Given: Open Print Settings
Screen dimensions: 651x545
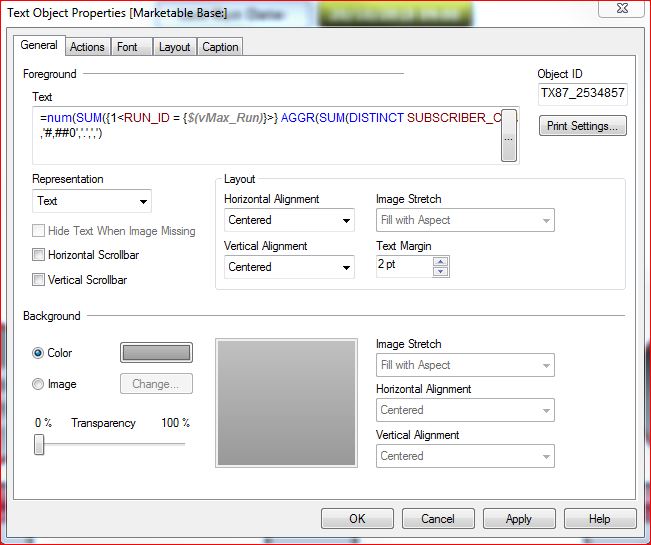Looking at the screenshot, I should 582,125.
